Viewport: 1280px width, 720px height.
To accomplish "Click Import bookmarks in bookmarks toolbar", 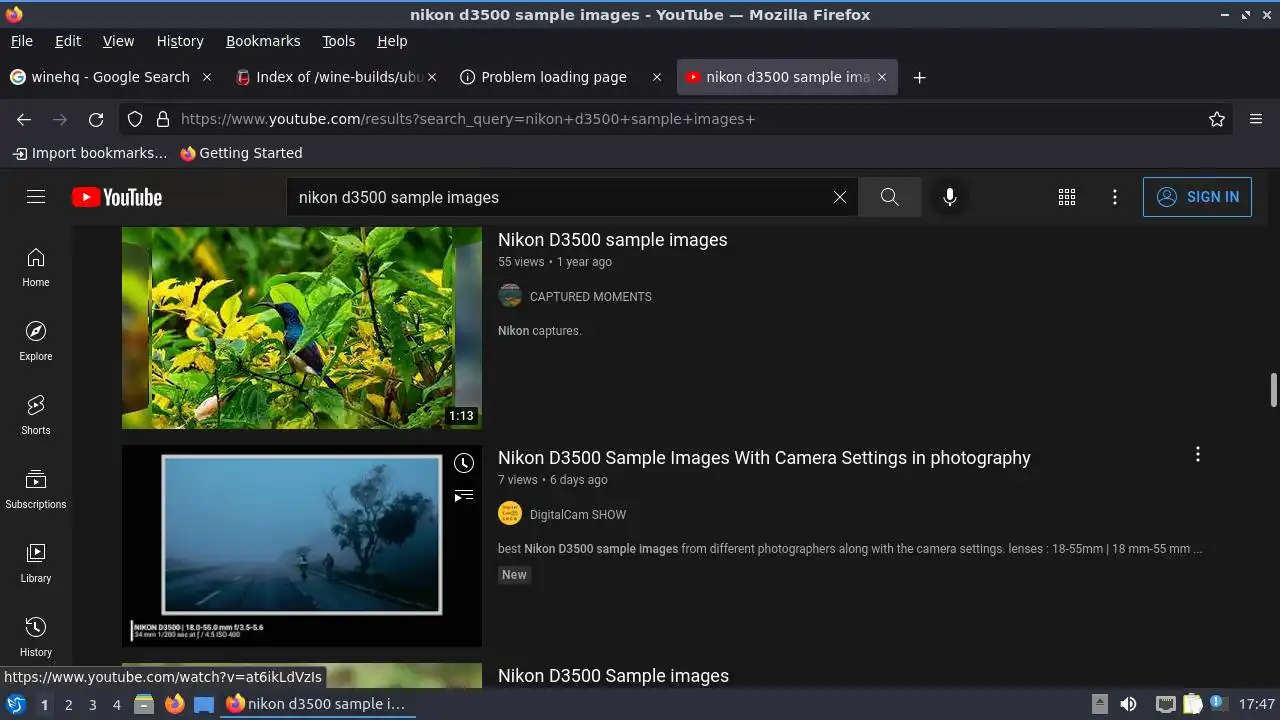I will (90, 153).
